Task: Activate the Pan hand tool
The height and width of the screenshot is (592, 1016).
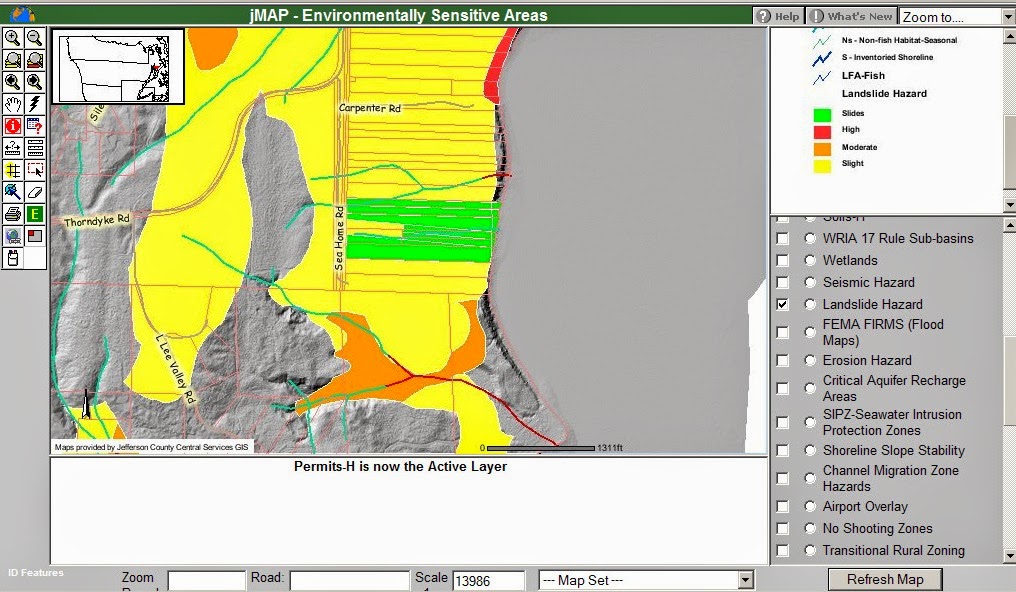Action: click(x=12, y=104)
